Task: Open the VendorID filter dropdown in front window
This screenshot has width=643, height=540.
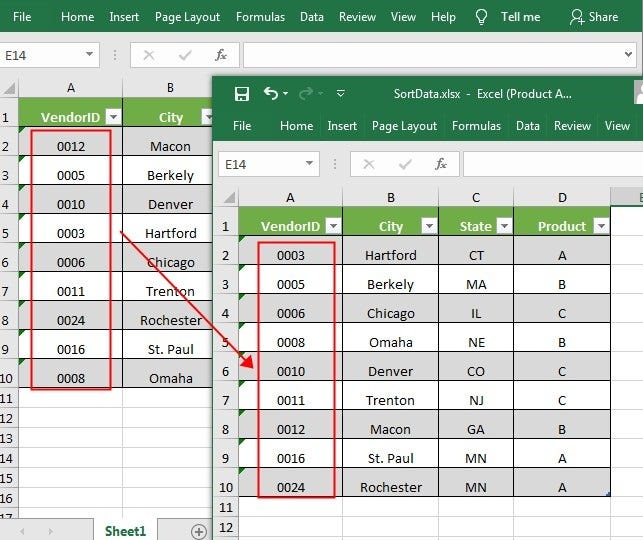Action: (333, 226)
